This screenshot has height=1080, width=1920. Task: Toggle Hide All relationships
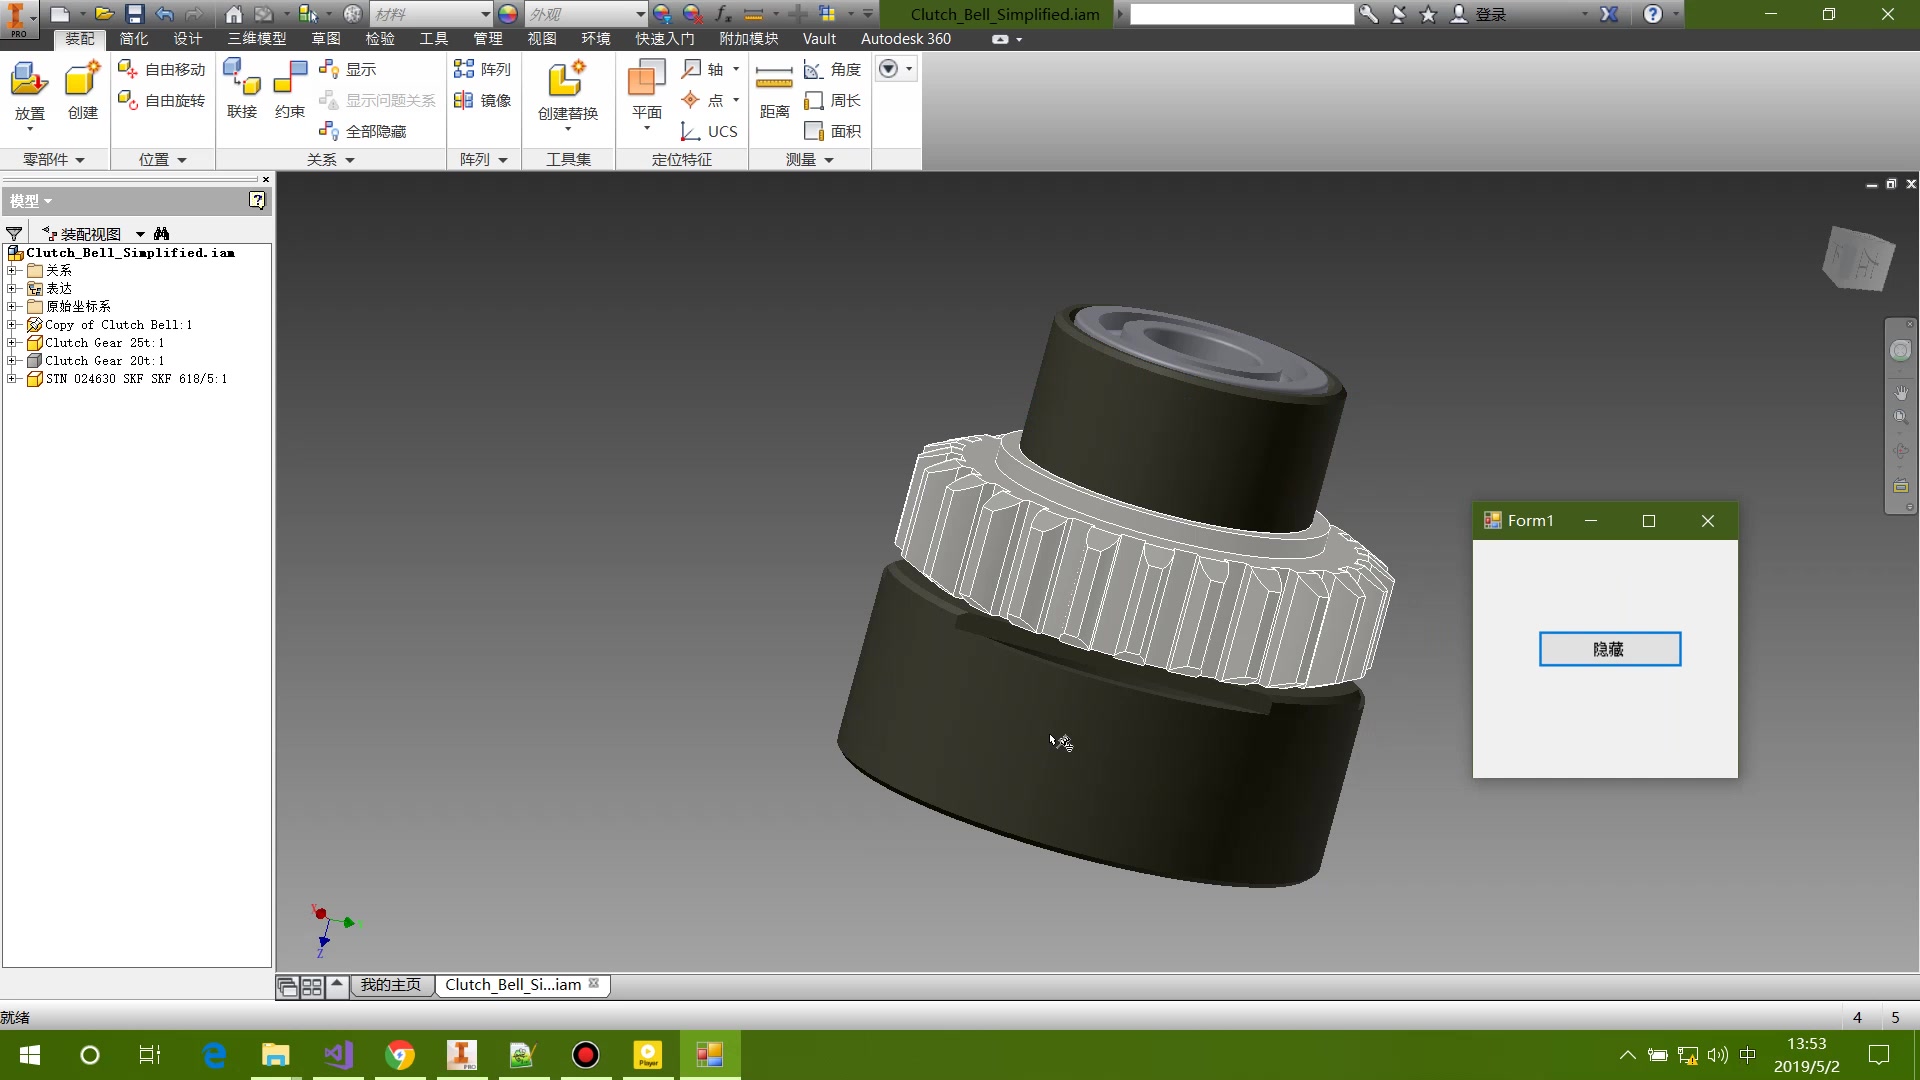pos(363,131)
